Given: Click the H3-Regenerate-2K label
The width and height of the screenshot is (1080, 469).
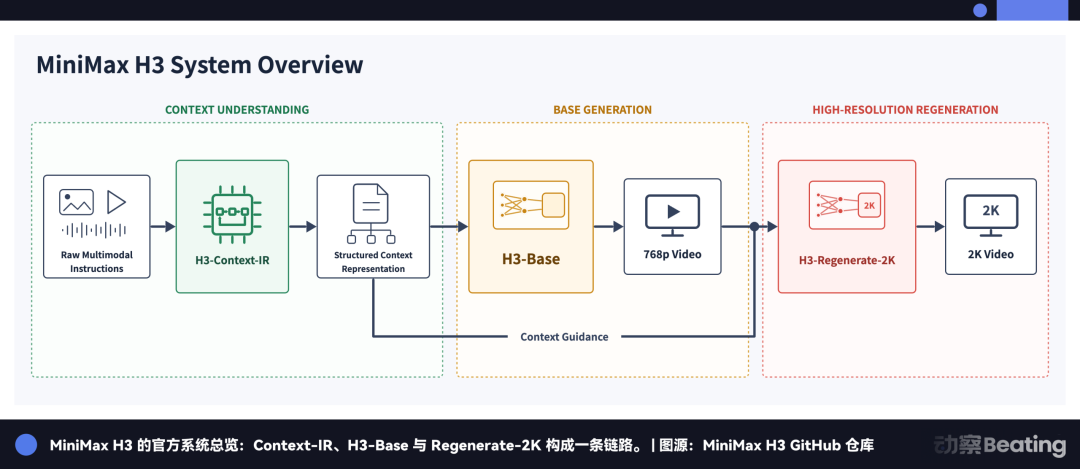Looking at the screenshot, I should point(847,261).
